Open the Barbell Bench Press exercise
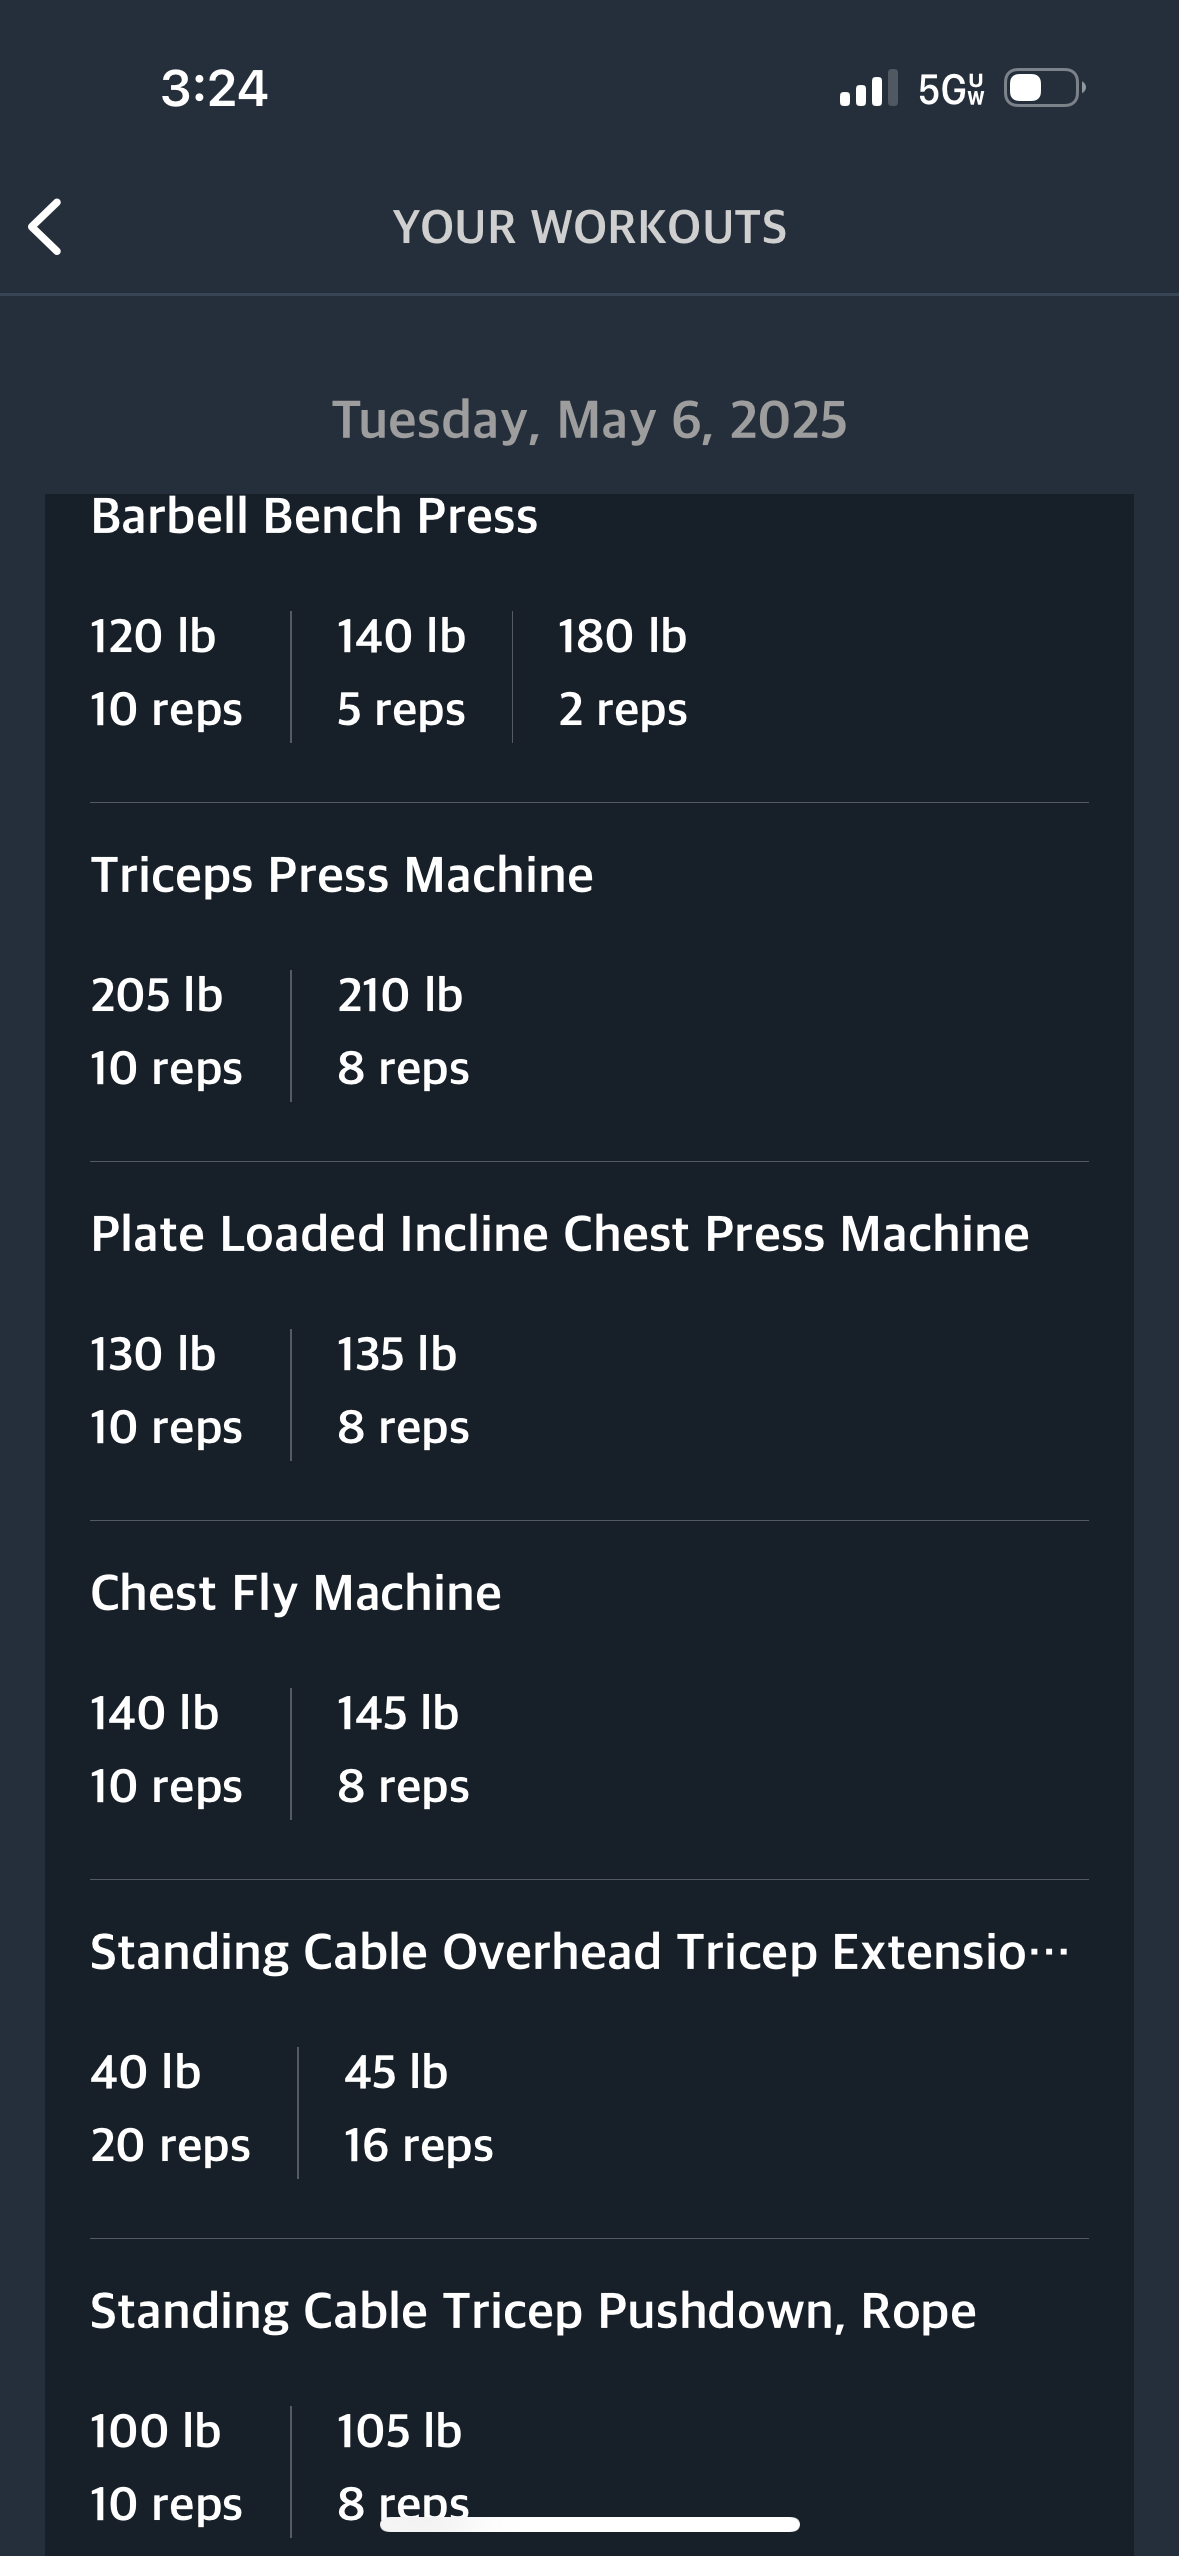The width and height of the screenshot is (1179, 2556). click(314, 516)
